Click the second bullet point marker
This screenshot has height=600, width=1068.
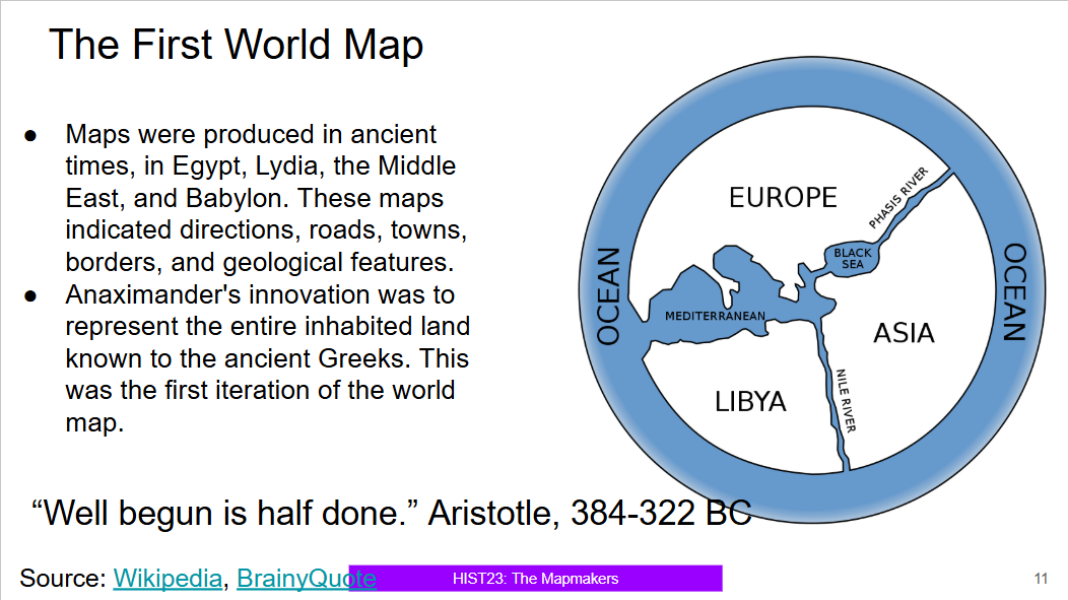(x=31, y=295)
